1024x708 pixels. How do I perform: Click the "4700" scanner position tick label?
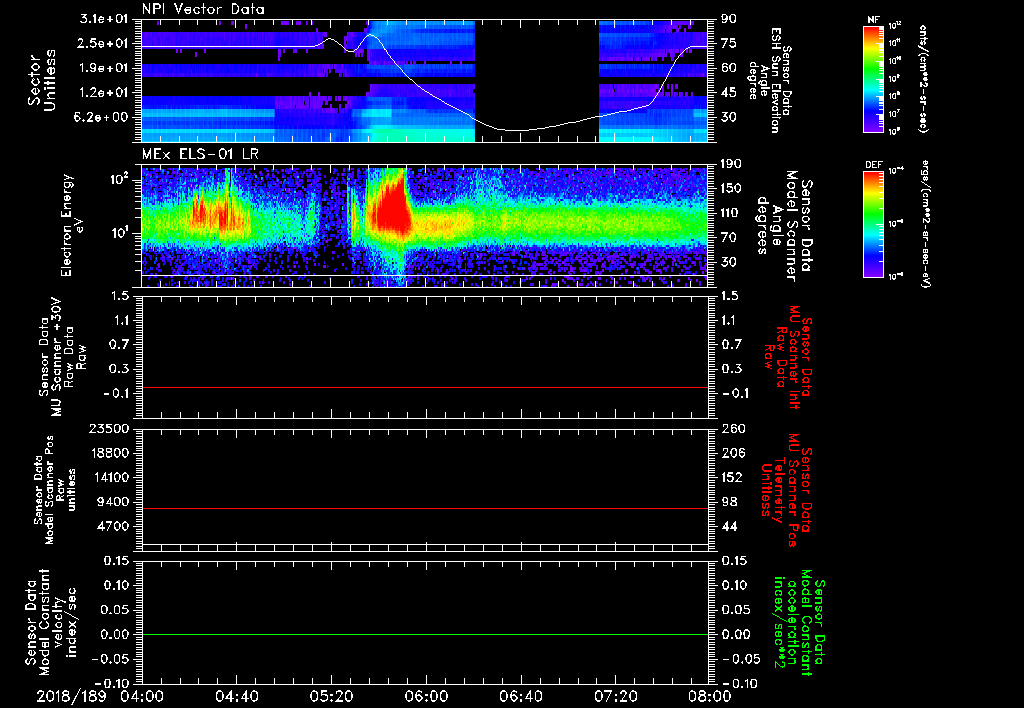coord(114,527)
